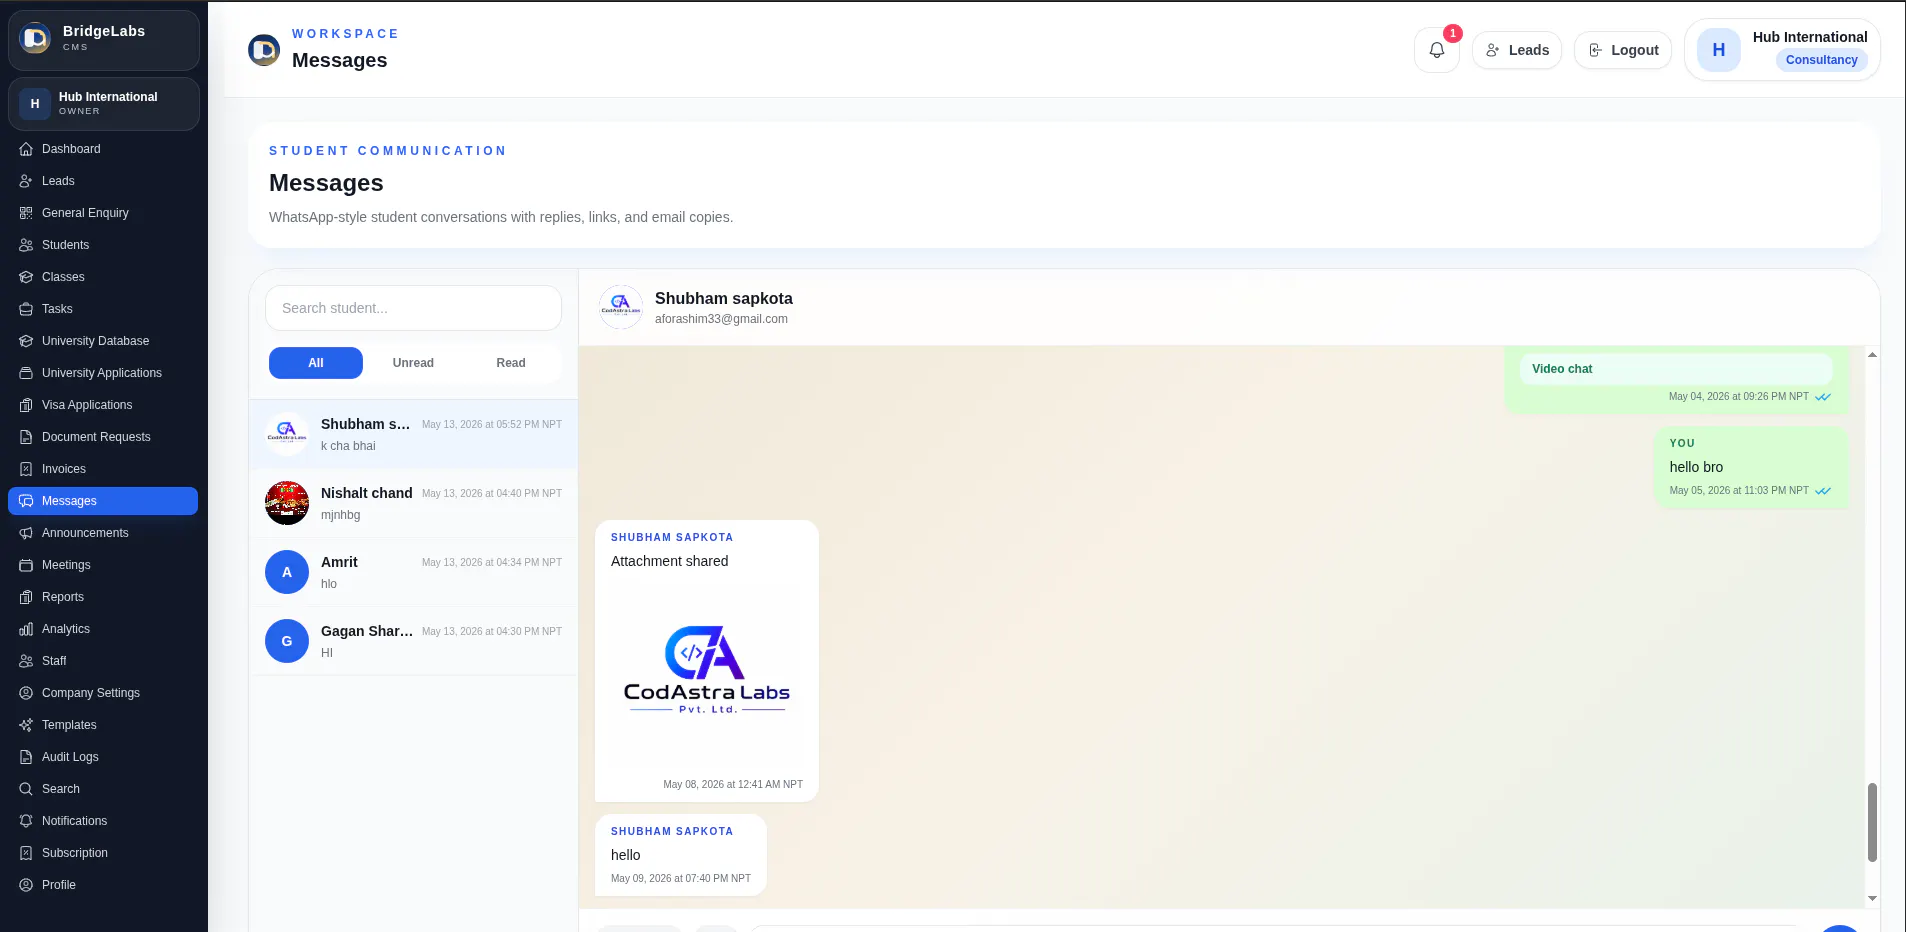Viewport: 1906px width, 932px height.
Task: Open Invoices in sidebar
Action: [x=103, y=469]
